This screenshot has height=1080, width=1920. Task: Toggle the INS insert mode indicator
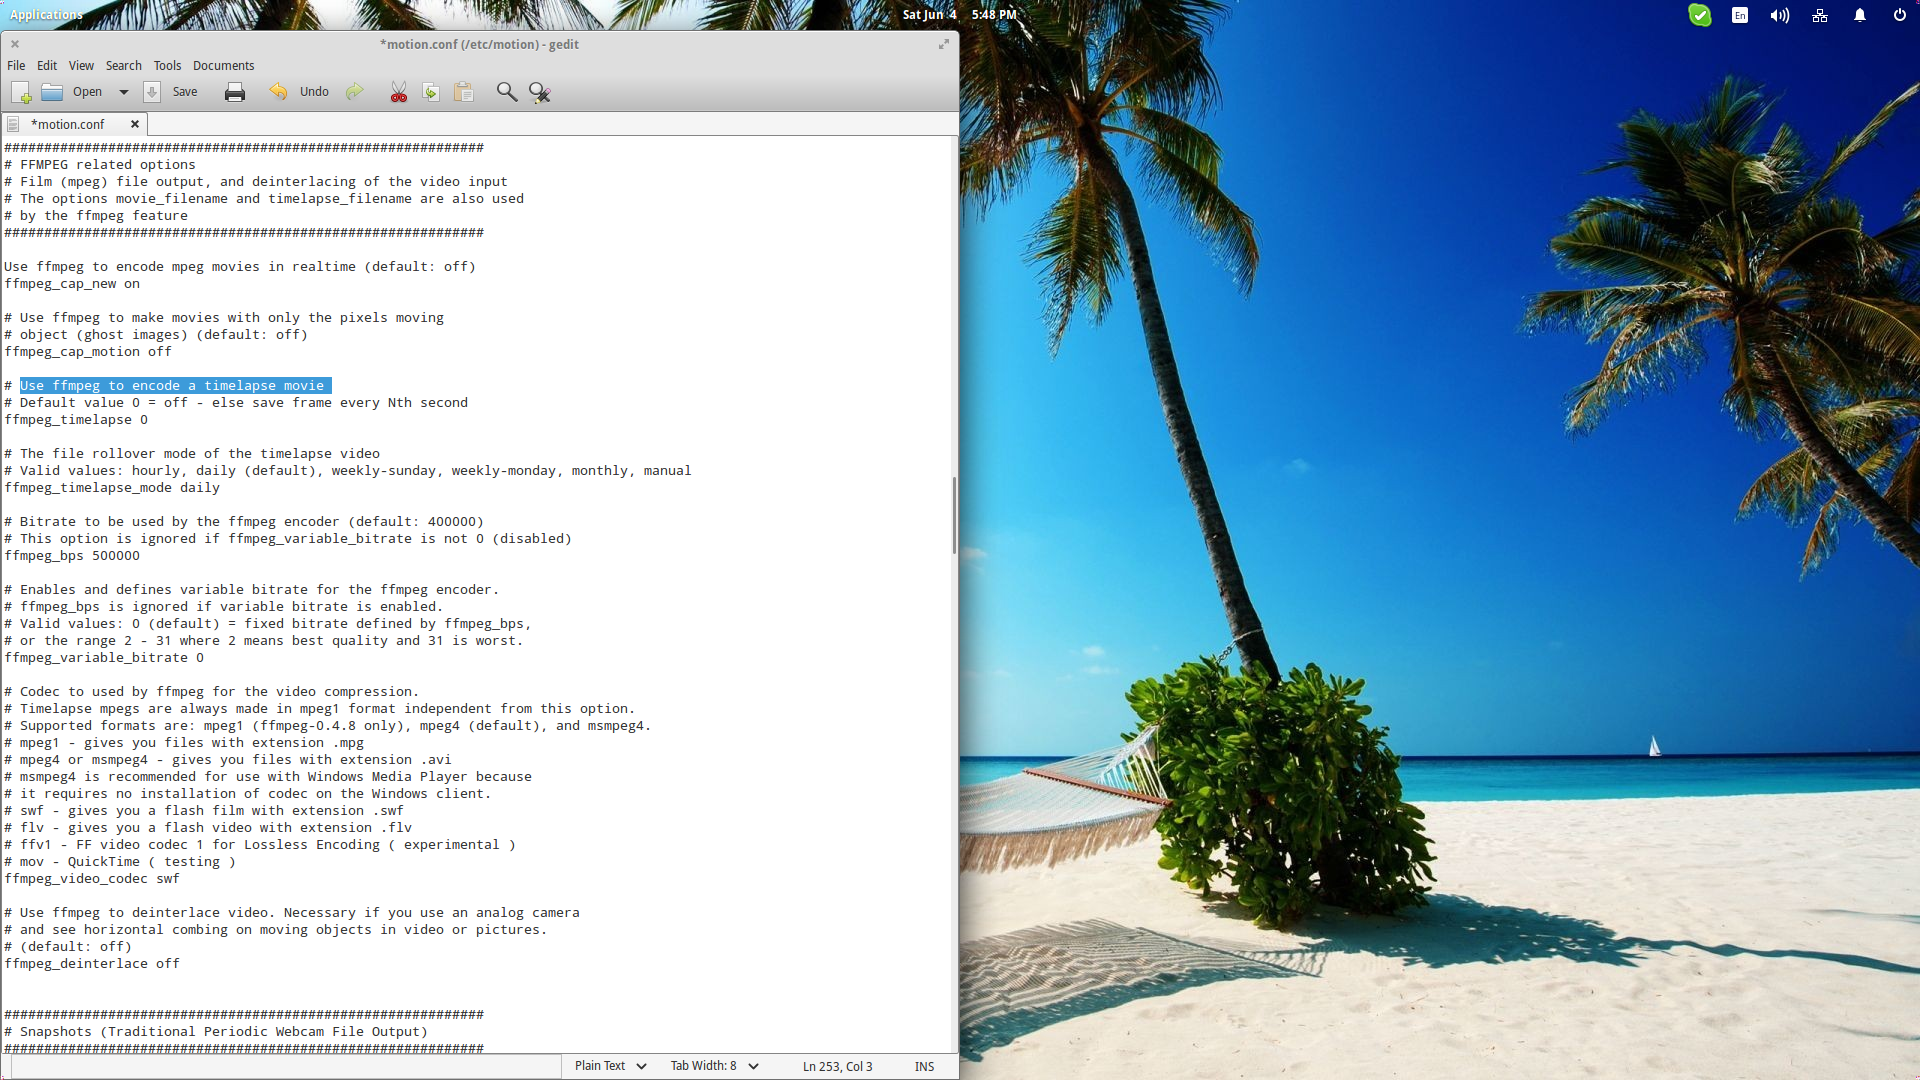(x=924, y=1067)
